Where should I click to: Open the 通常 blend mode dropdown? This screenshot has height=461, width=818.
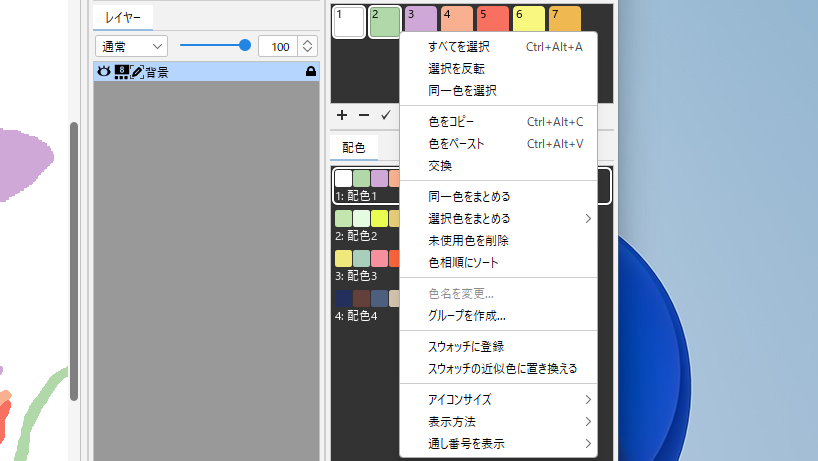coord(131,46)
